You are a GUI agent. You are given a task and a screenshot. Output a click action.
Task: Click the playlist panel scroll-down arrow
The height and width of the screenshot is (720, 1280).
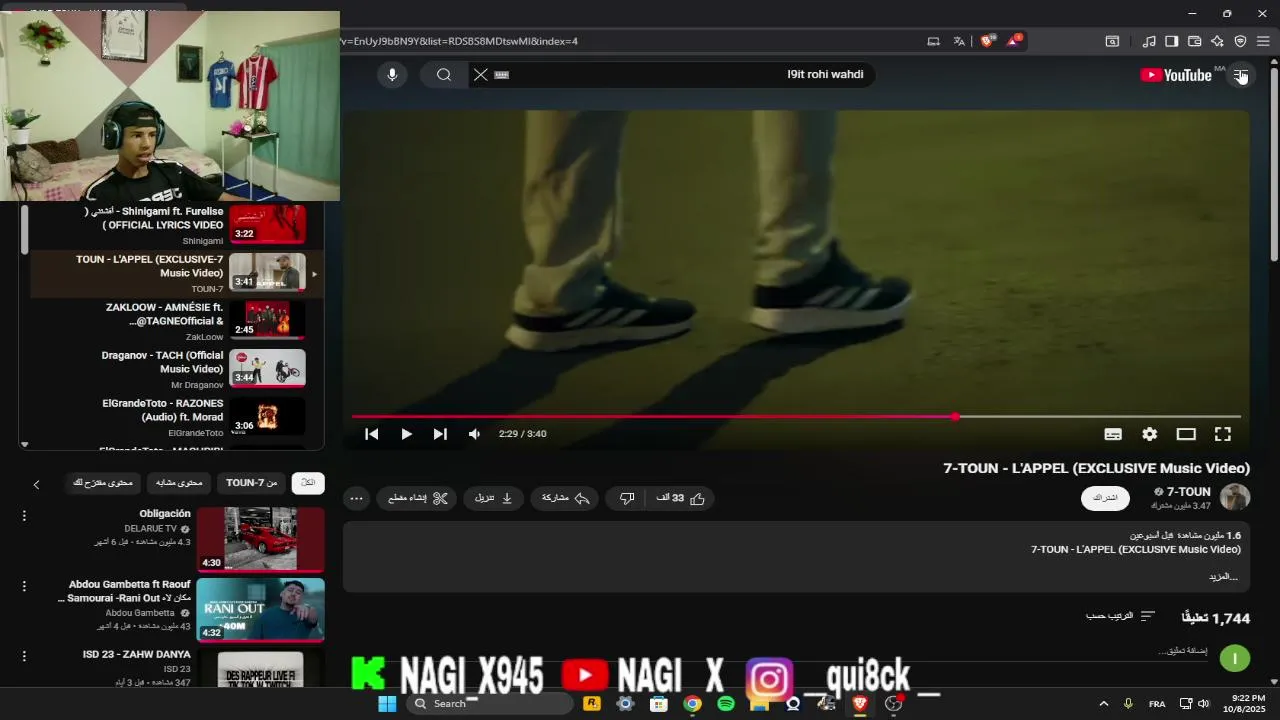pos(25,444)
